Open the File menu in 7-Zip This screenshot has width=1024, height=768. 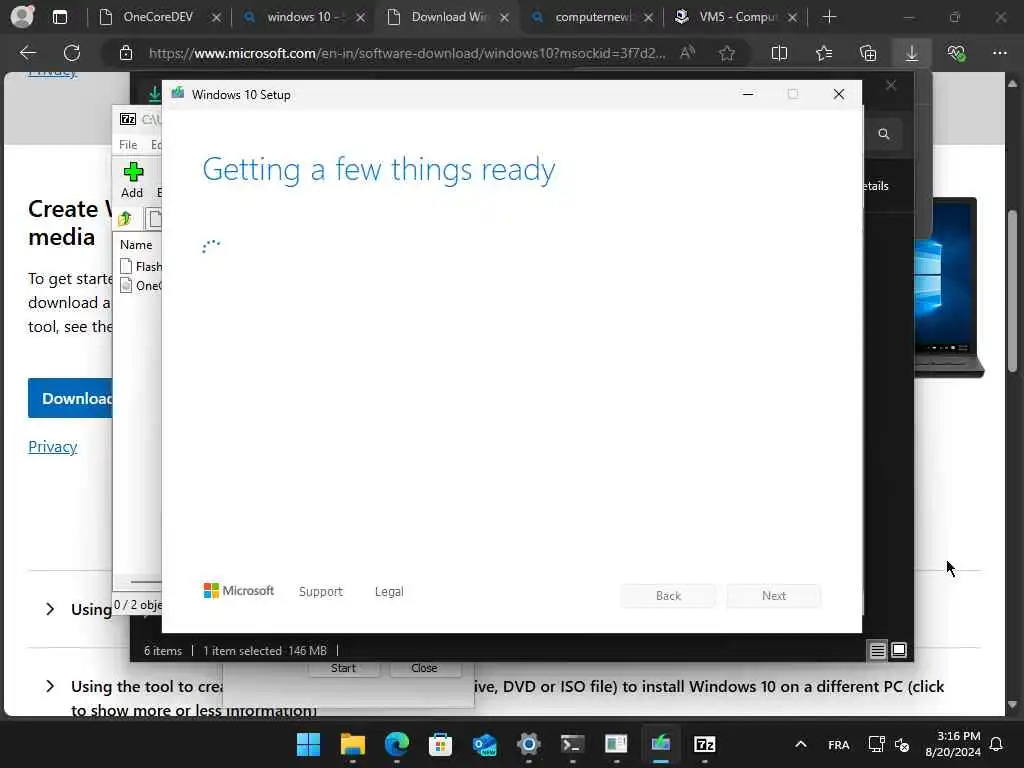tap(128, 145)
